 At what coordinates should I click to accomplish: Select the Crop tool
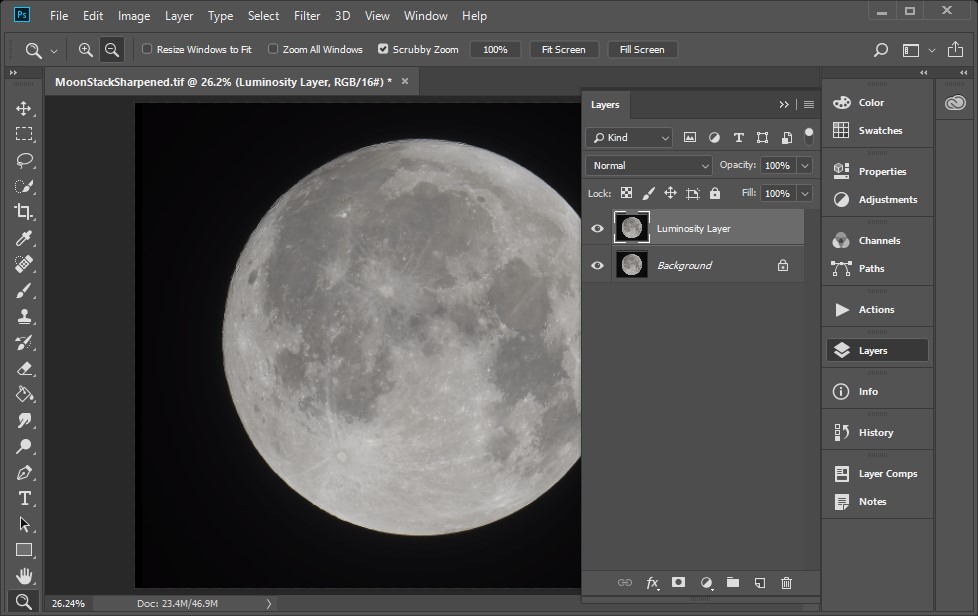(24, 212)
